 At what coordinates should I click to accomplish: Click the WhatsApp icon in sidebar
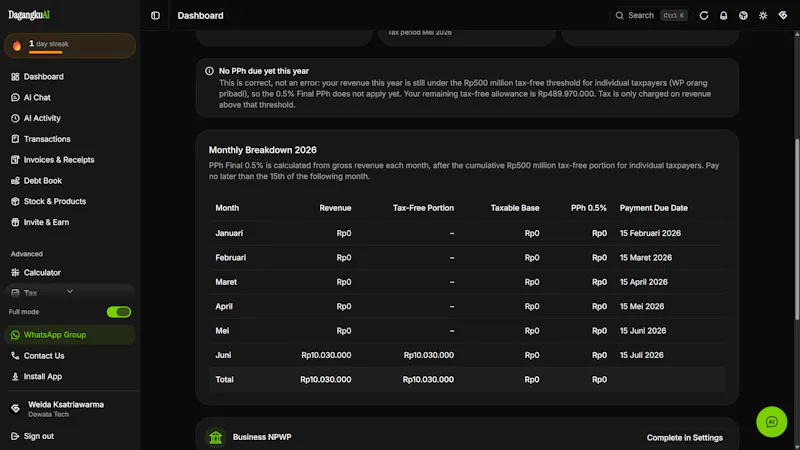(x=15, y=335)
